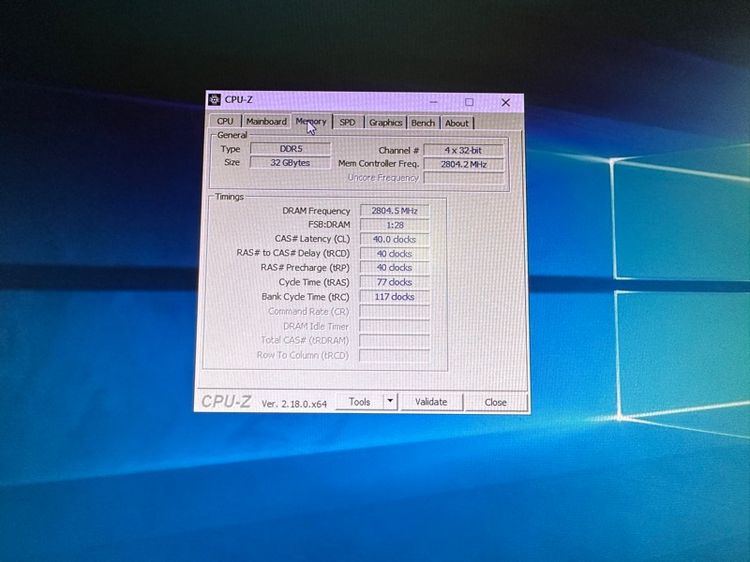750x562 pixels.
Task: Expand the Tools dropdown arrow
Action: click(x=390, y=401)
